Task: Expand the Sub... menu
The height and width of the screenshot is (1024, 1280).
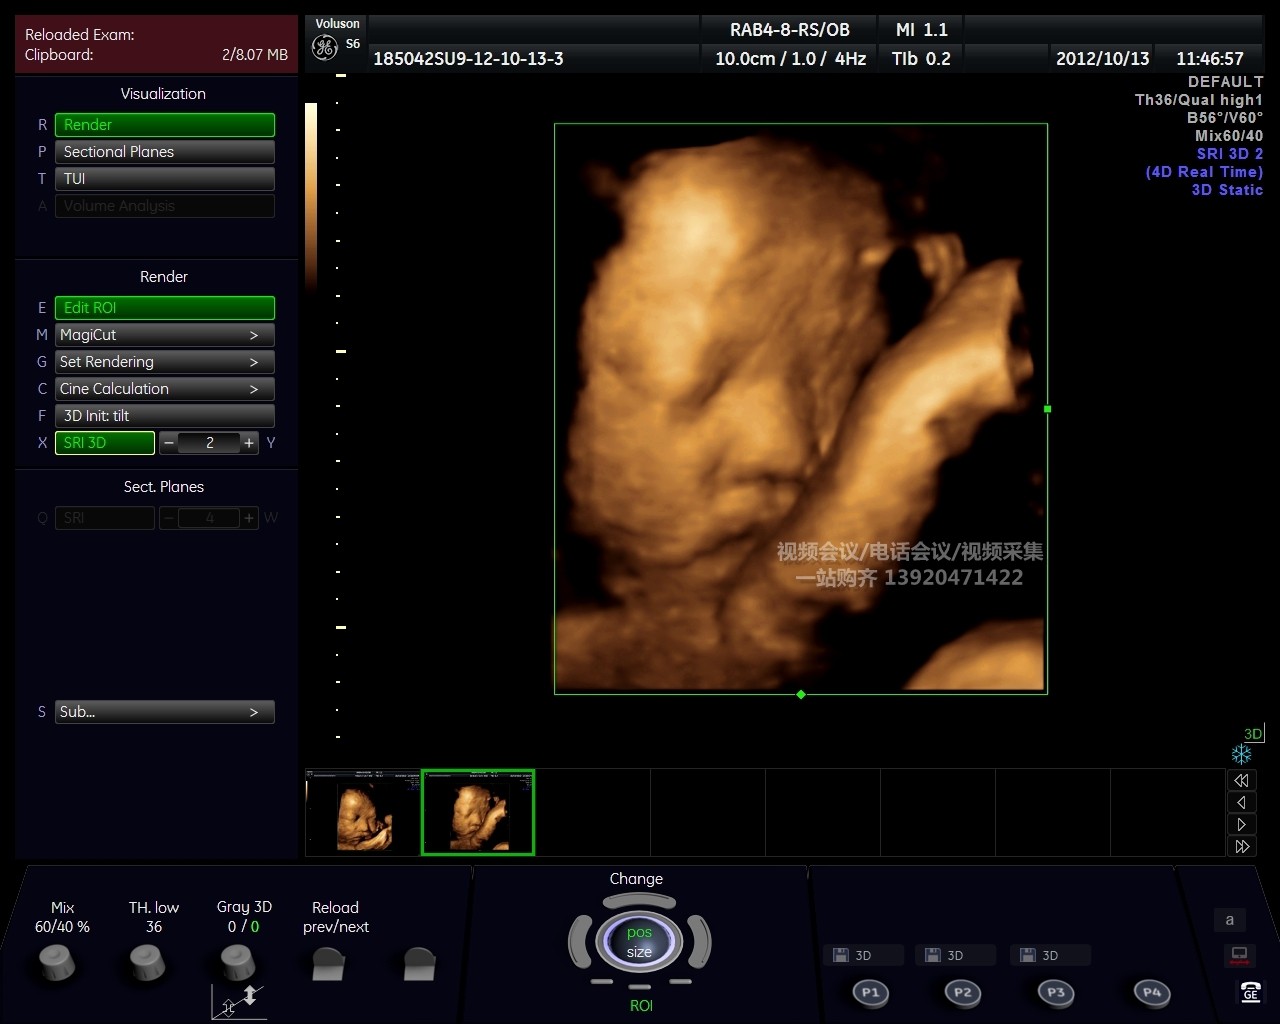Action: click(x=164, y=712)
